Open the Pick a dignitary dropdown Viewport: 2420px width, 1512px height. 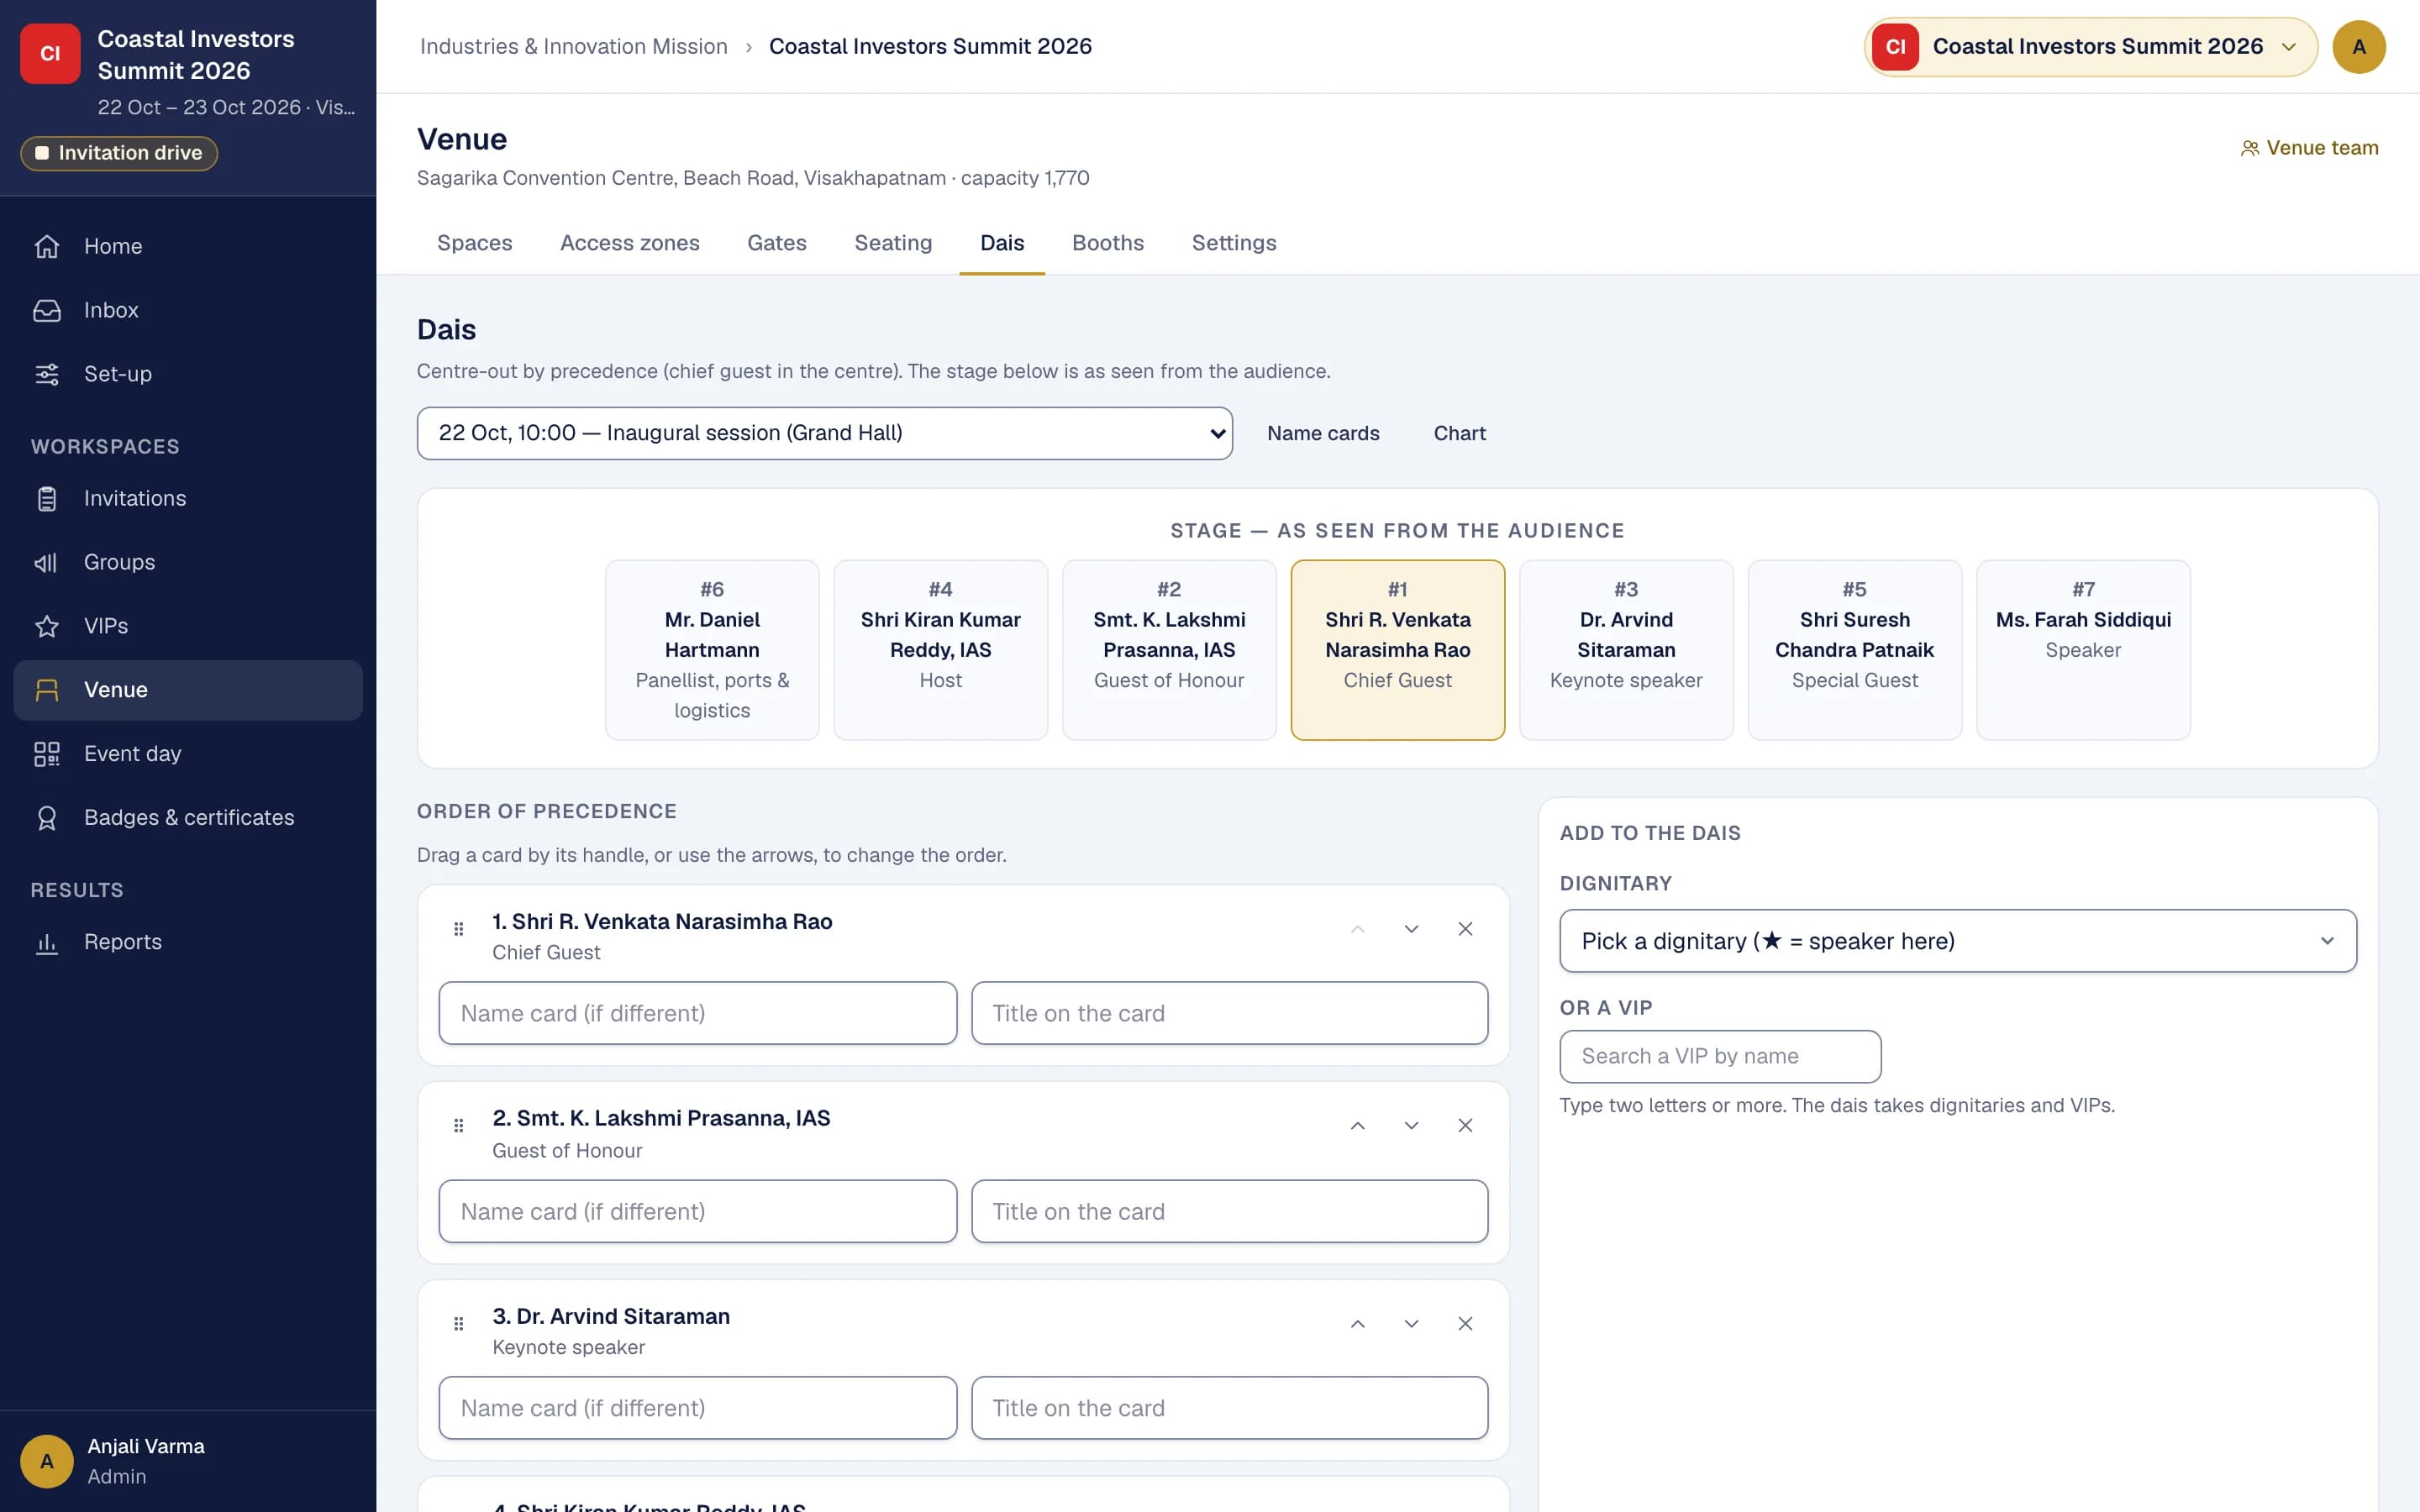click(x=1957, y=940)
